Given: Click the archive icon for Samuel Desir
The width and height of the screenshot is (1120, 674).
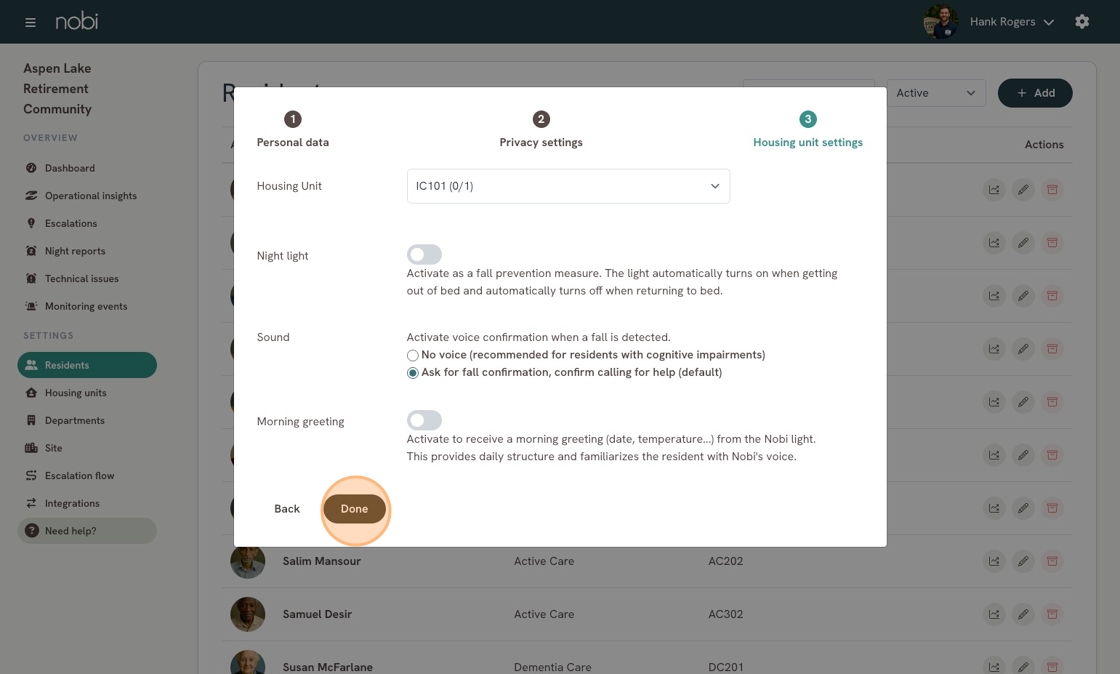Looking at the screenshot, I should click(1052, 614).
